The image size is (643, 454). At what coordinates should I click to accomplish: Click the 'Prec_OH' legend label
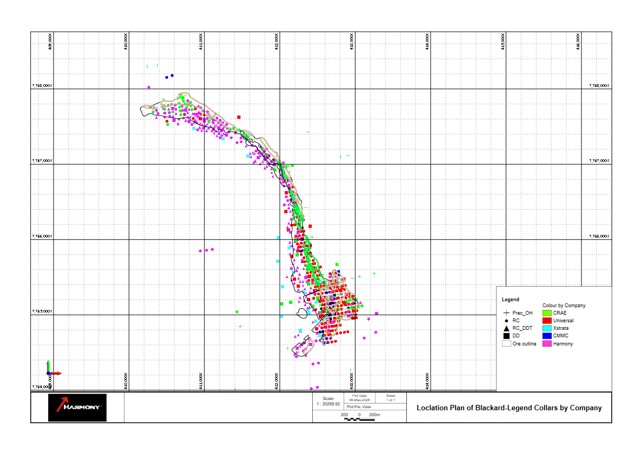(522, 313)
